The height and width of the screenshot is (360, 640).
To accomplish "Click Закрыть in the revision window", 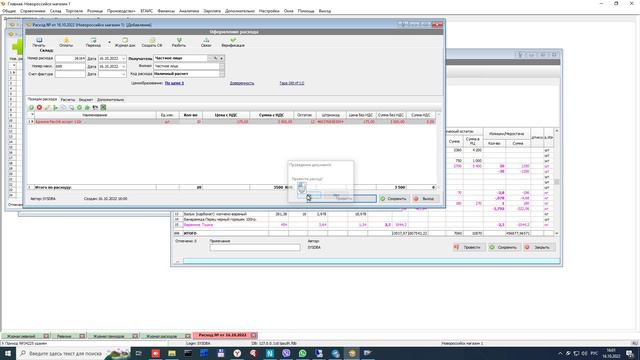I will (539, 247).
